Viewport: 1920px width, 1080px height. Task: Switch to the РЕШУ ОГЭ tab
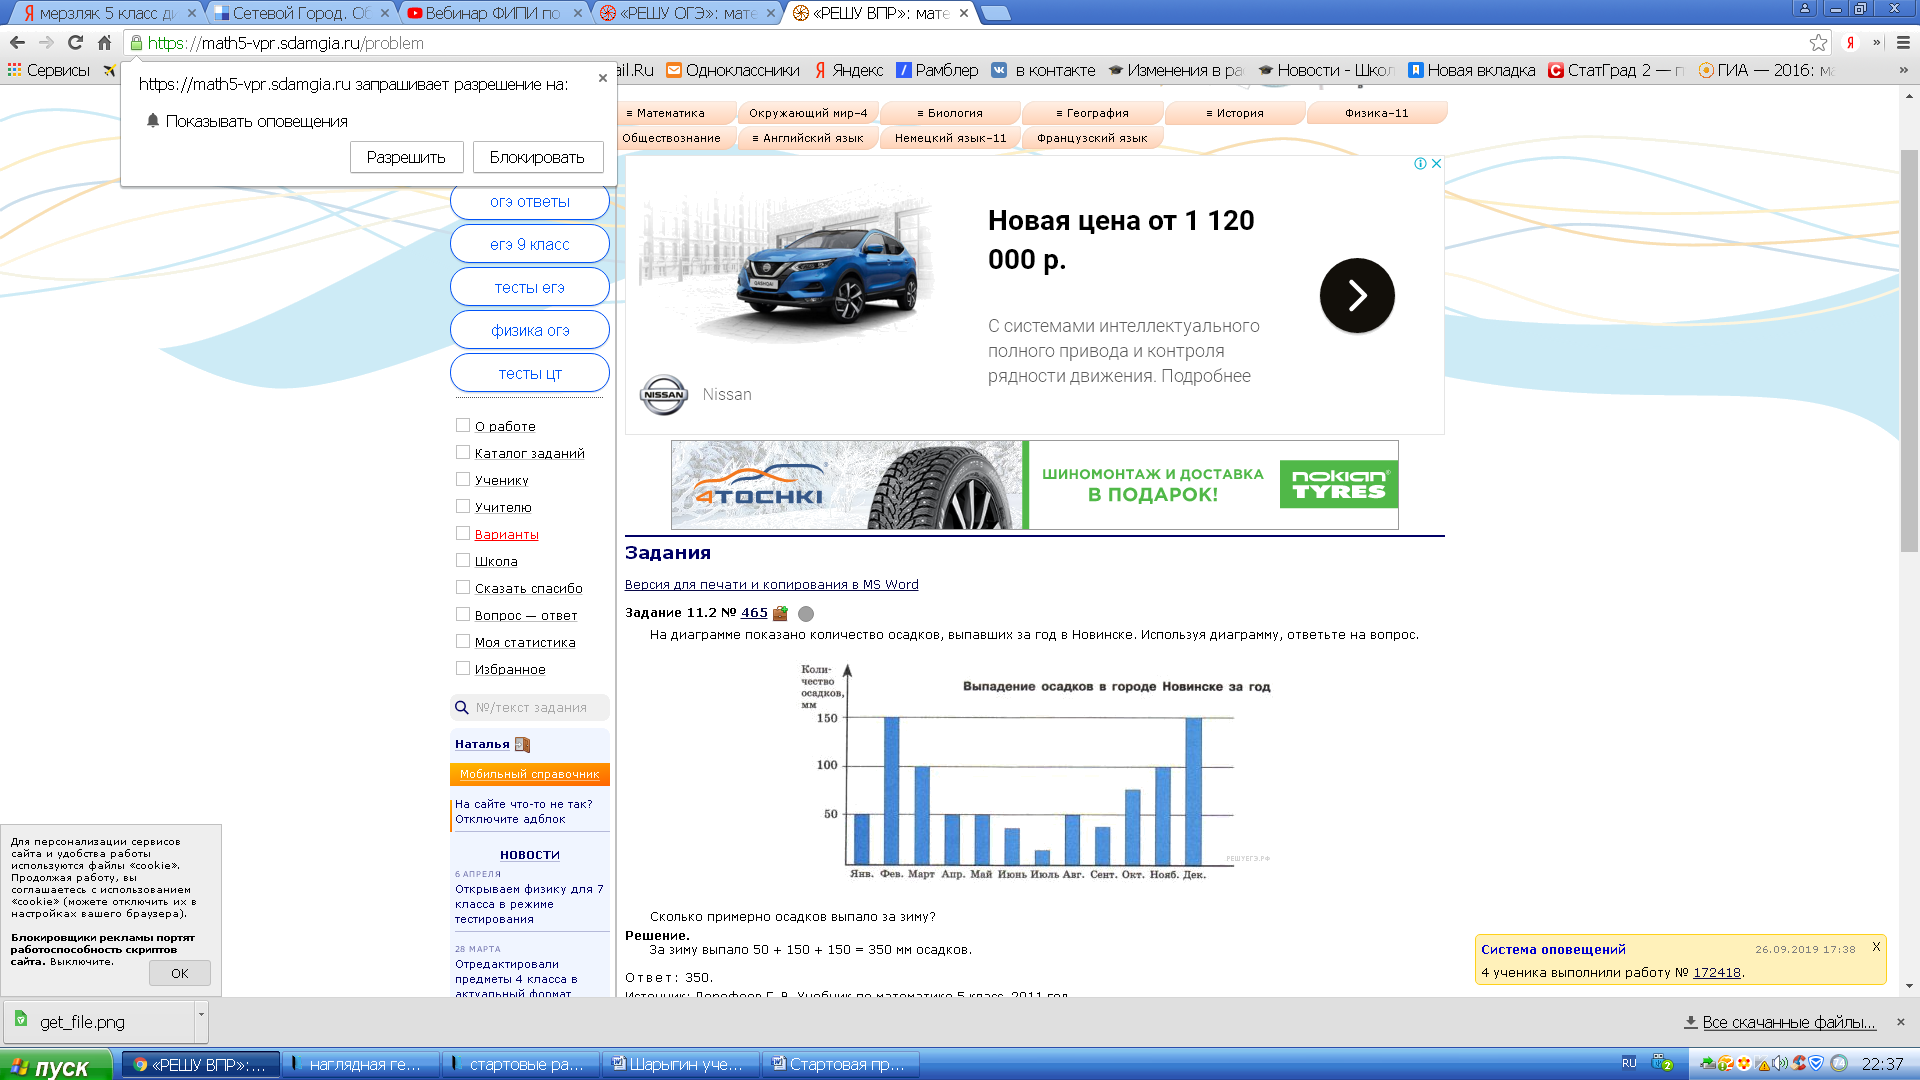pos(688,13)
